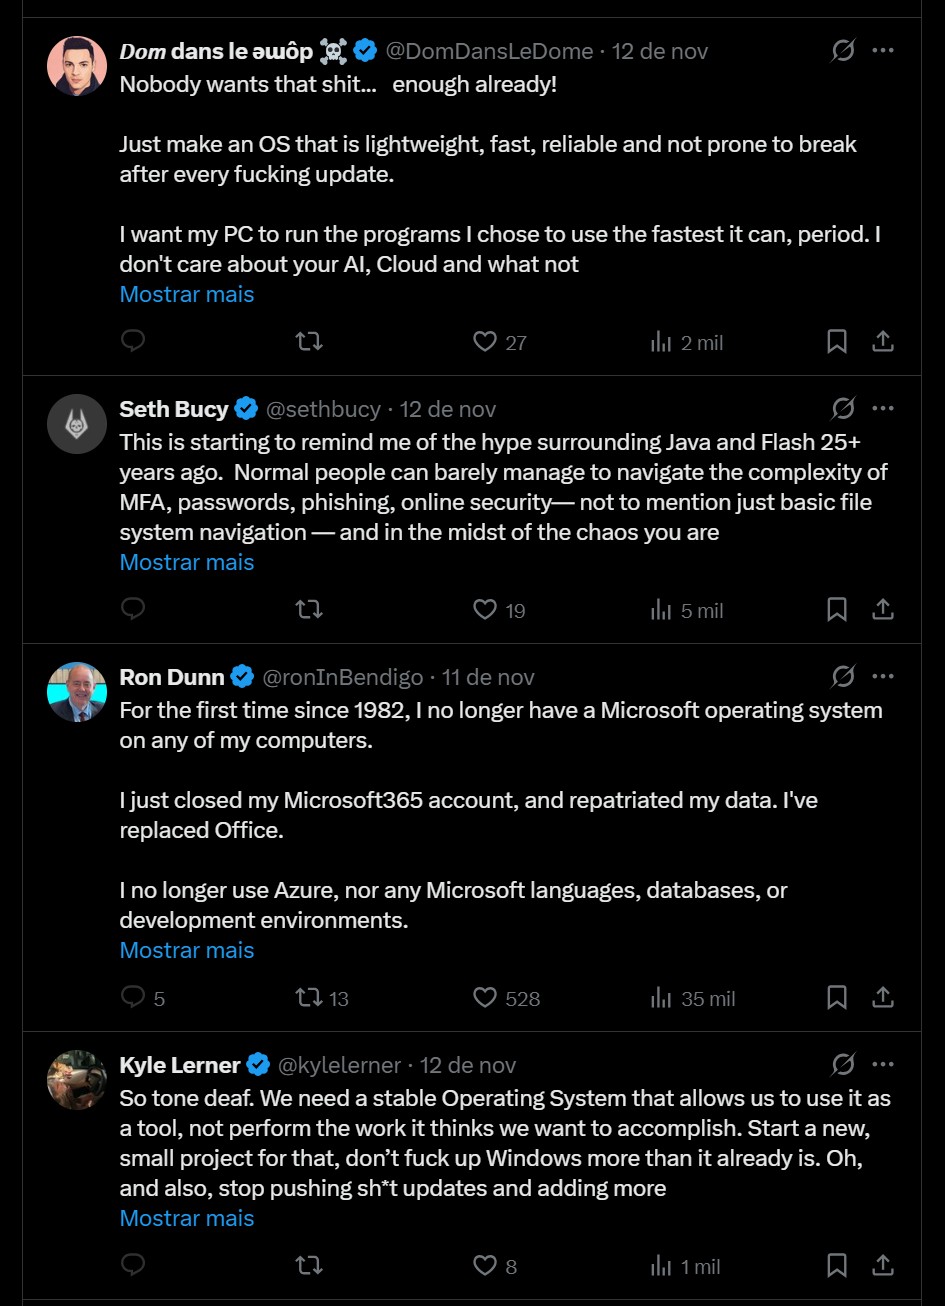Like Kyle Lerner's tweet

[485, 1266]
